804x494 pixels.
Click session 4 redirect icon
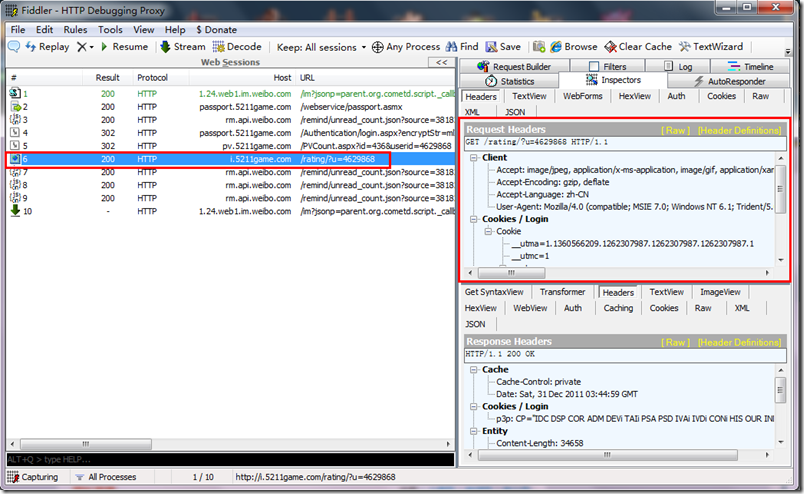tap(15, 132)
